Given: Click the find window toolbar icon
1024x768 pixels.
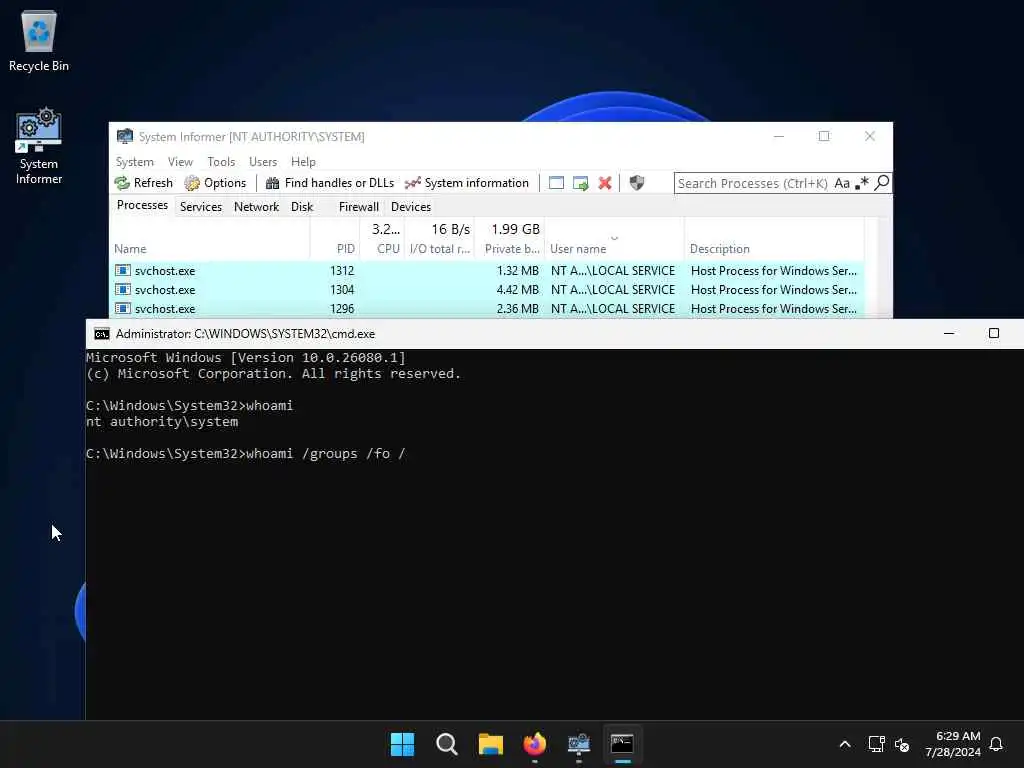Looking at the screenshot, I should tap(556, 183).
